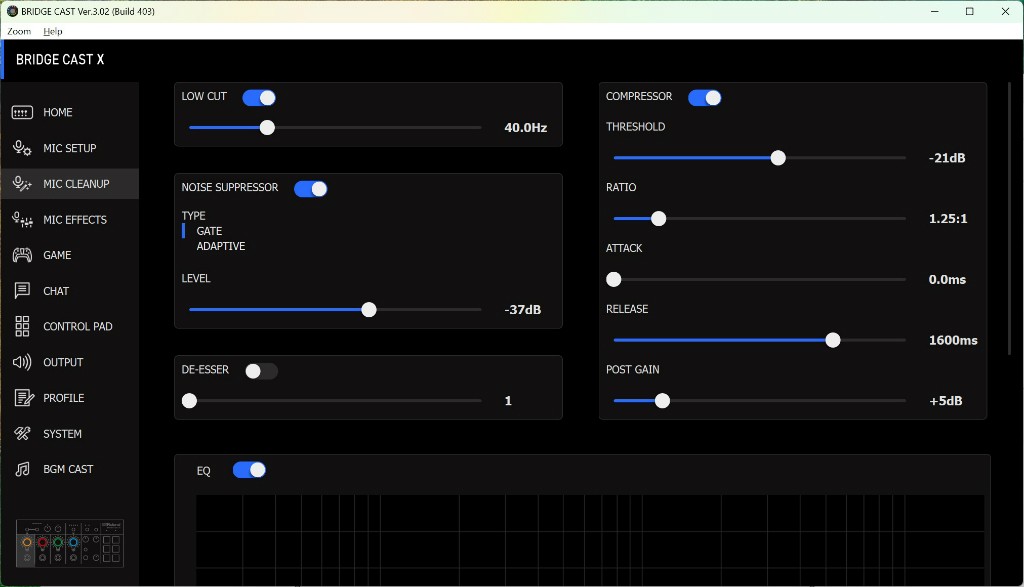Disable the Low Cut toggle

point(259,97)
